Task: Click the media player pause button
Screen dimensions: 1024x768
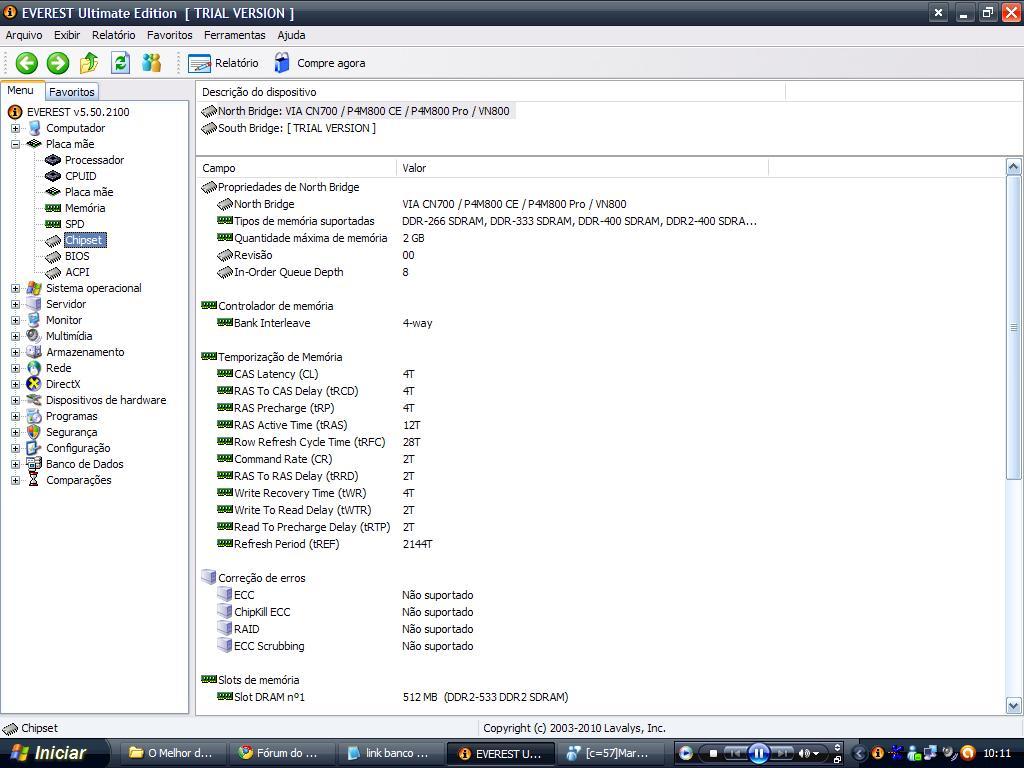Action: [x=758, y=754]
